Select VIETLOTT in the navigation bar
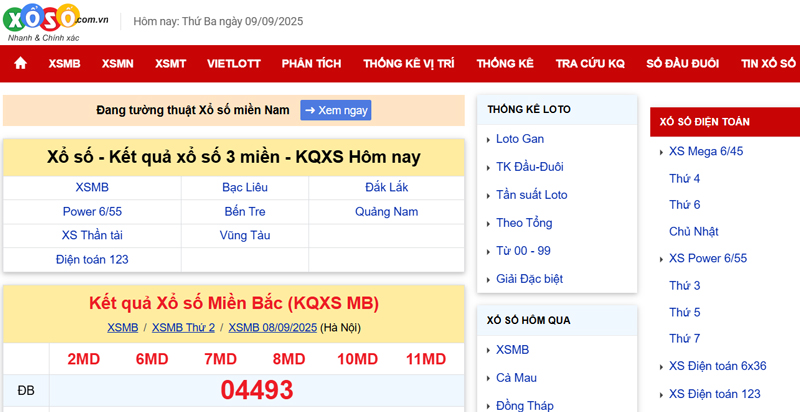 (234, 64)
